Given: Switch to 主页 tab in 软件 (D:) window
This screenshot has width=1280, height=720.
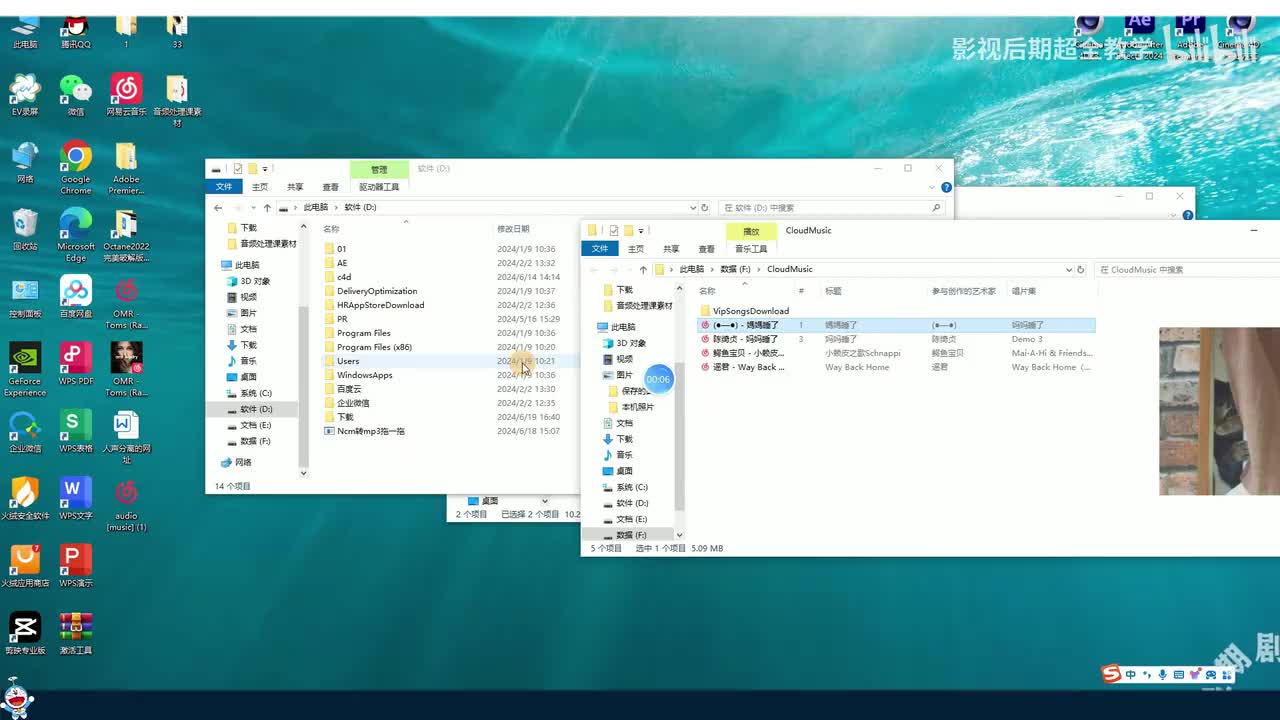Looking at the screenshot, I should click(x=260, y=187).
